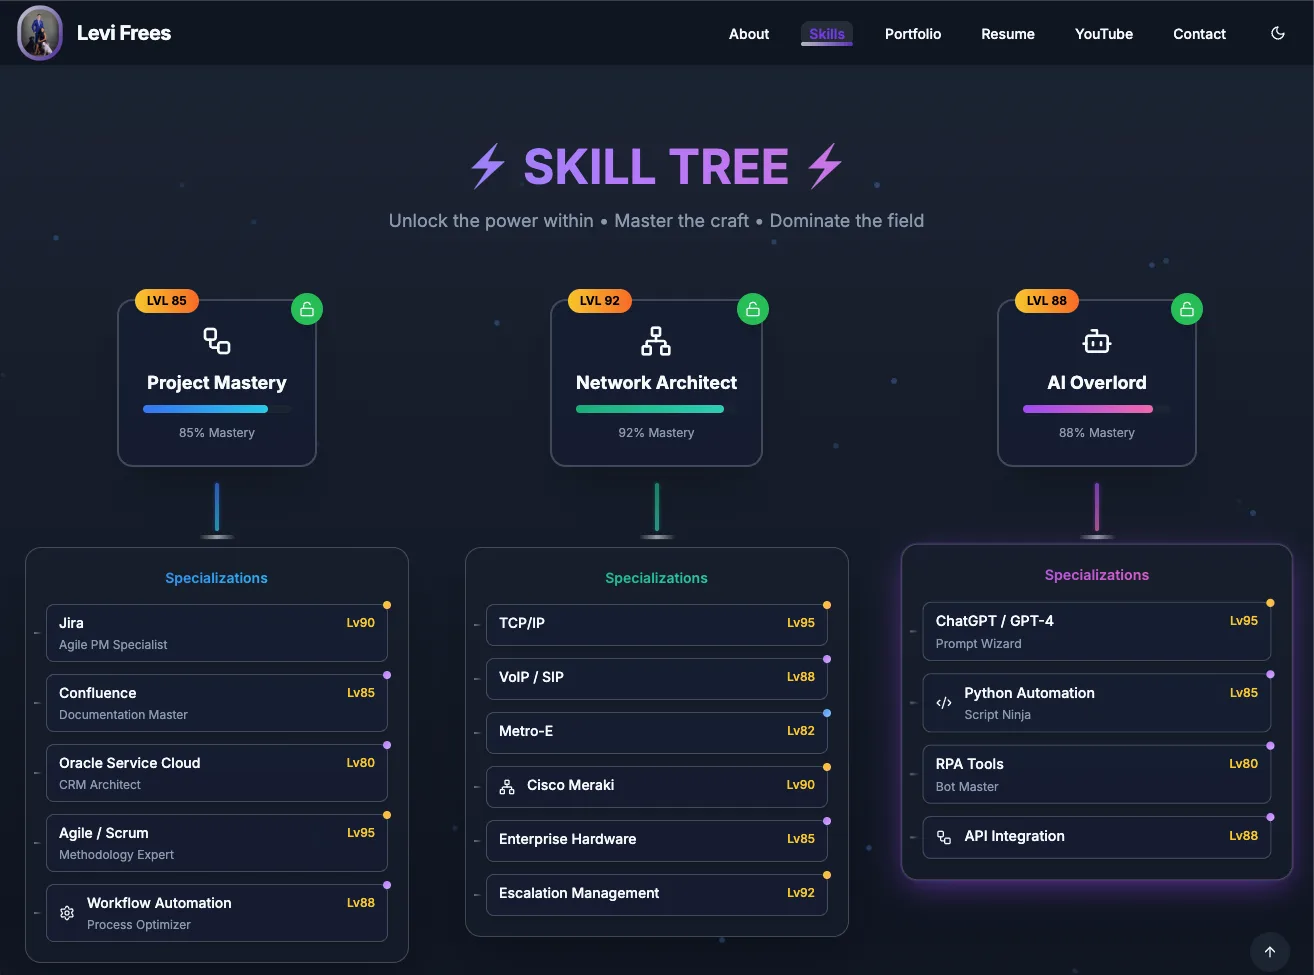Click the API Integration skill label
Viewport: 1314px width, 975px height.
pyautogui.click(x=1014, y=836)
